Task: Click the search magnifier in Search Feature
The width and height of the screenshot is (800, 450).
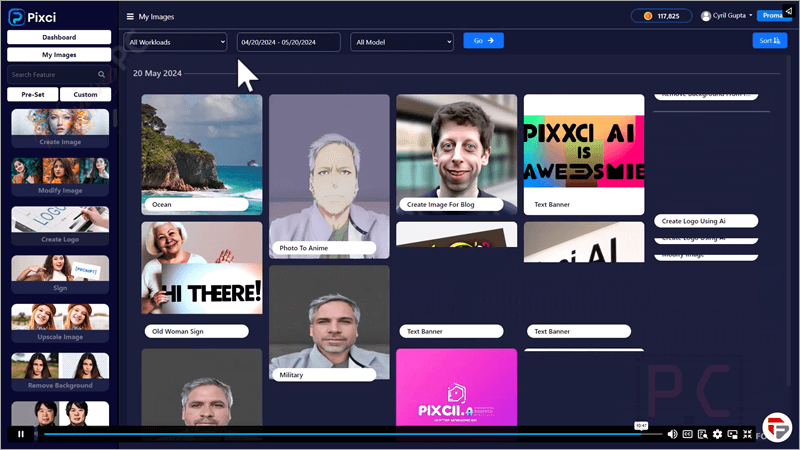Action: [x=102, y=74]
